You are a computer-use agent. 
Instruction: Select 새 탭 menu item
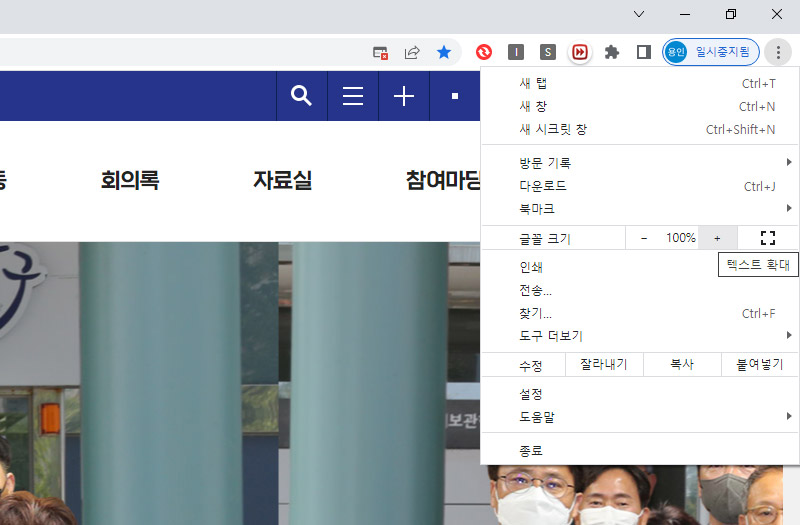click(640, 84)
